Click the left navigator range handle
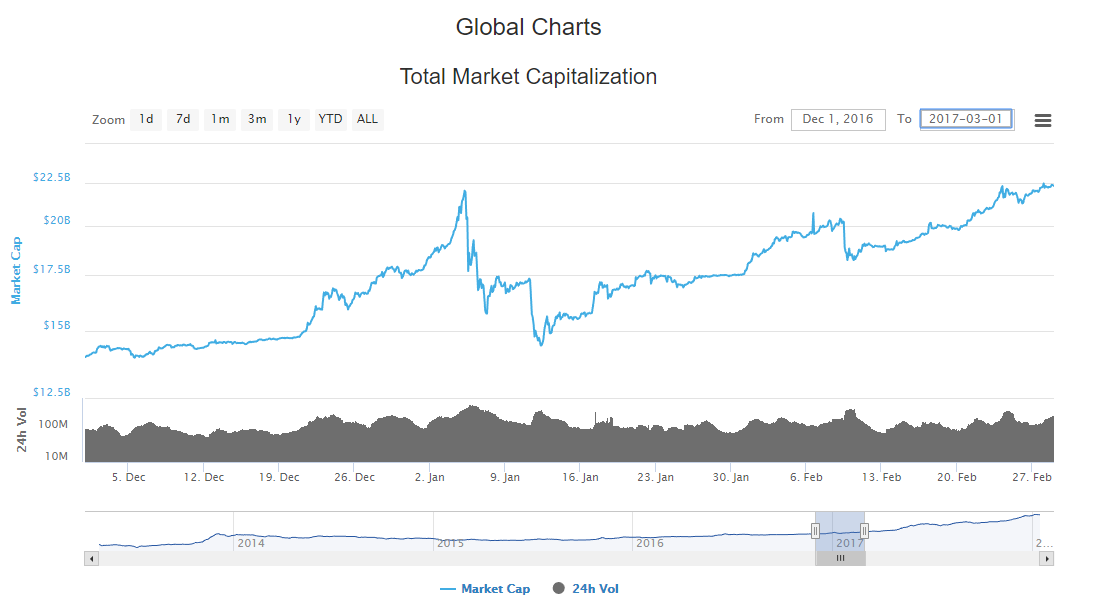Image resolution: width=1098 pixels, height=597 pixels. tap(815, 531)
